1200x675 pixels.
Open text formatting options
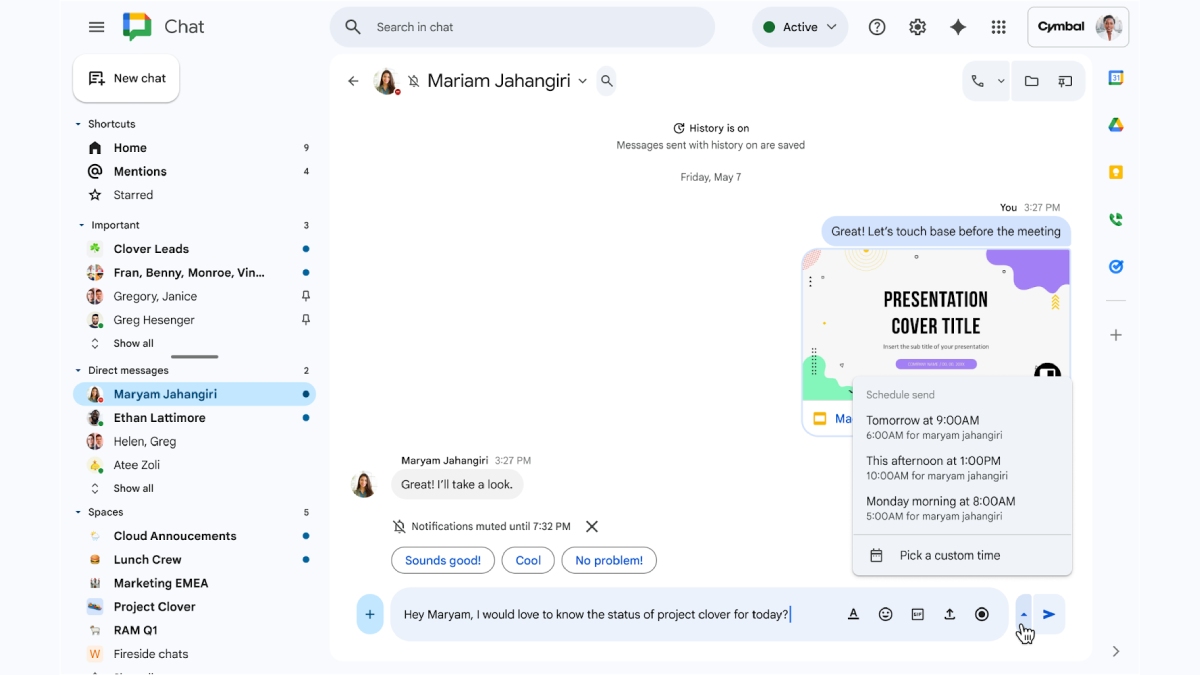(853, 614)
